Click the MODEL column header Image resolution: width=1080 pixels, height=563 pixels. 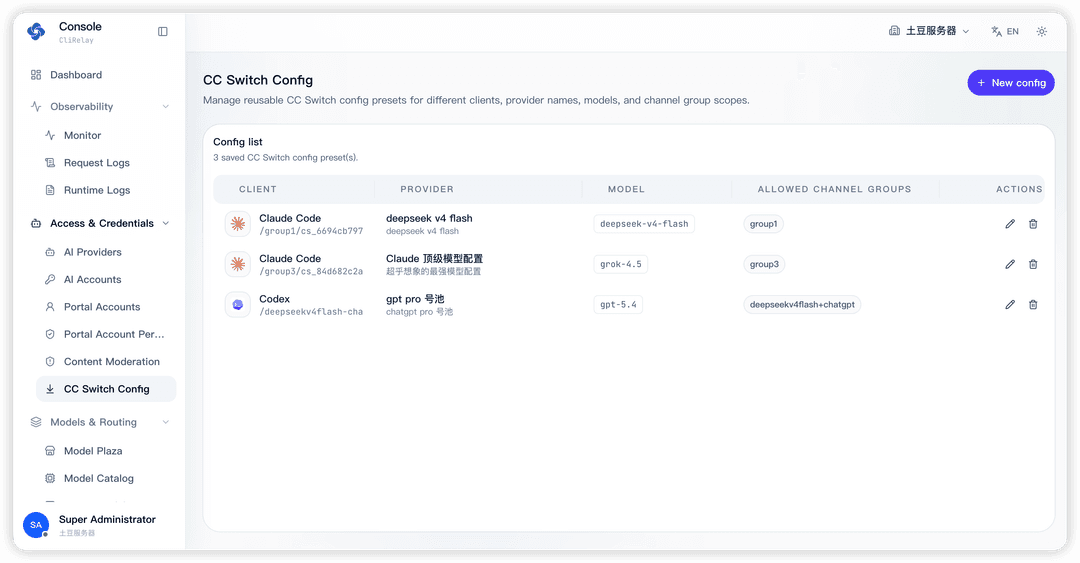tap(626, 189)
